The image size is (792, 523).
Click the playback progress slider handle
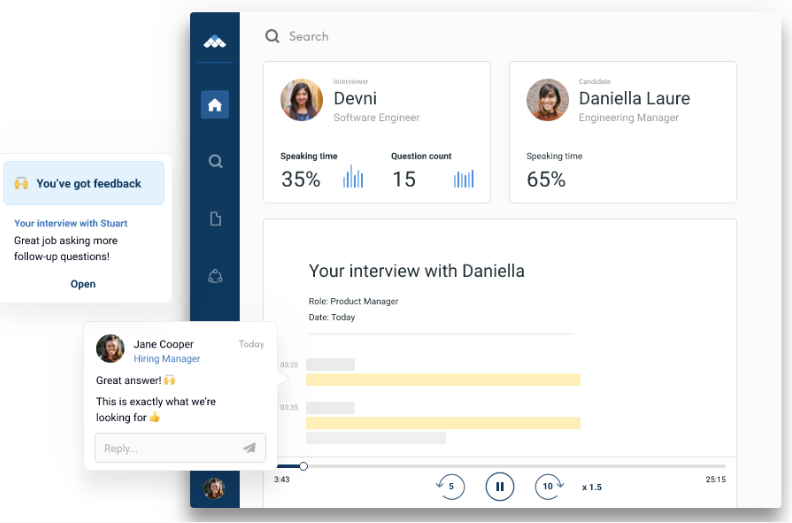point(303,466)
